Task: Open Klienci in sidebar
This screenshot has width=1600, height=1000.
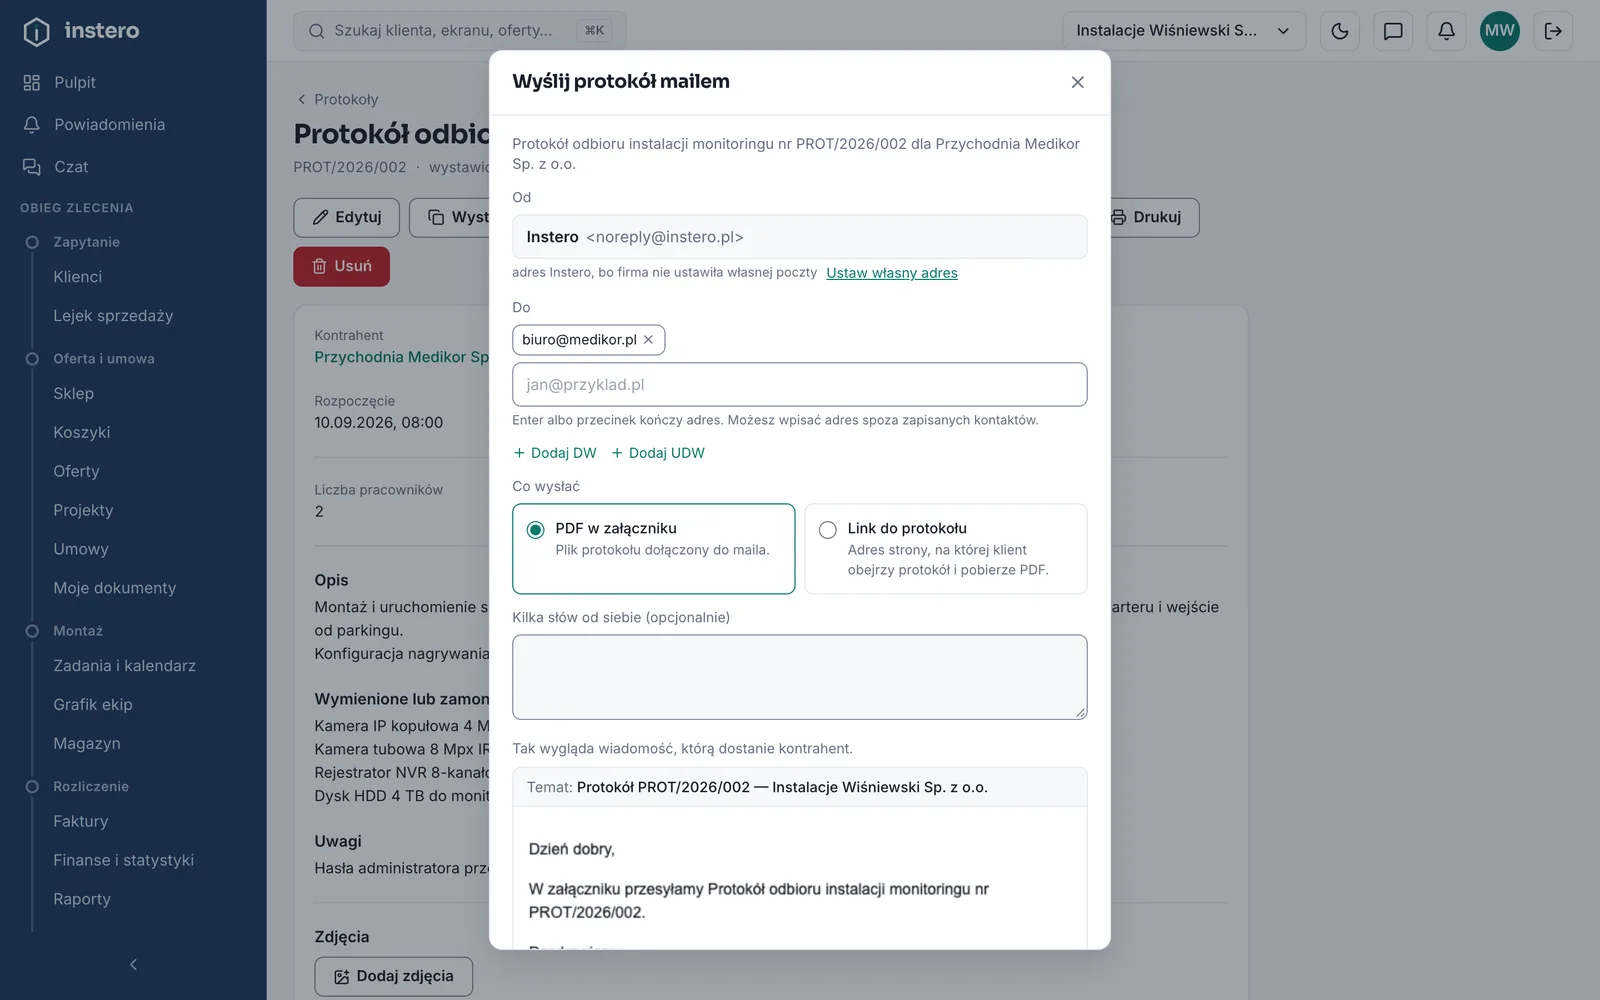Action: pos(77,277)
